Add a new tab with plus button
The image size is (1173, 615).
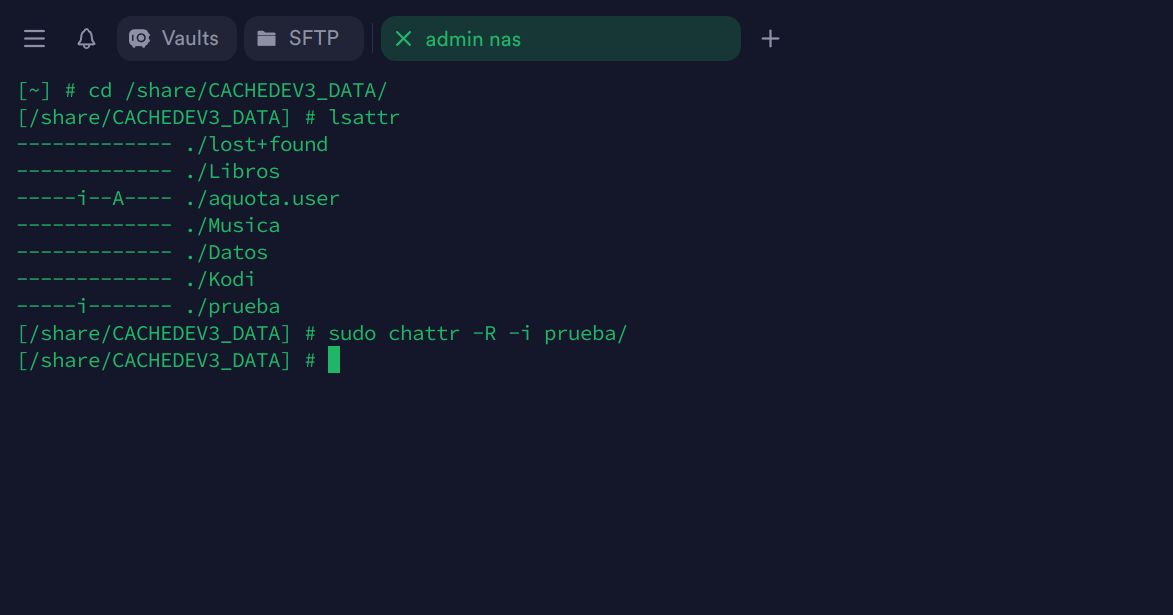[x=770, y=39]
